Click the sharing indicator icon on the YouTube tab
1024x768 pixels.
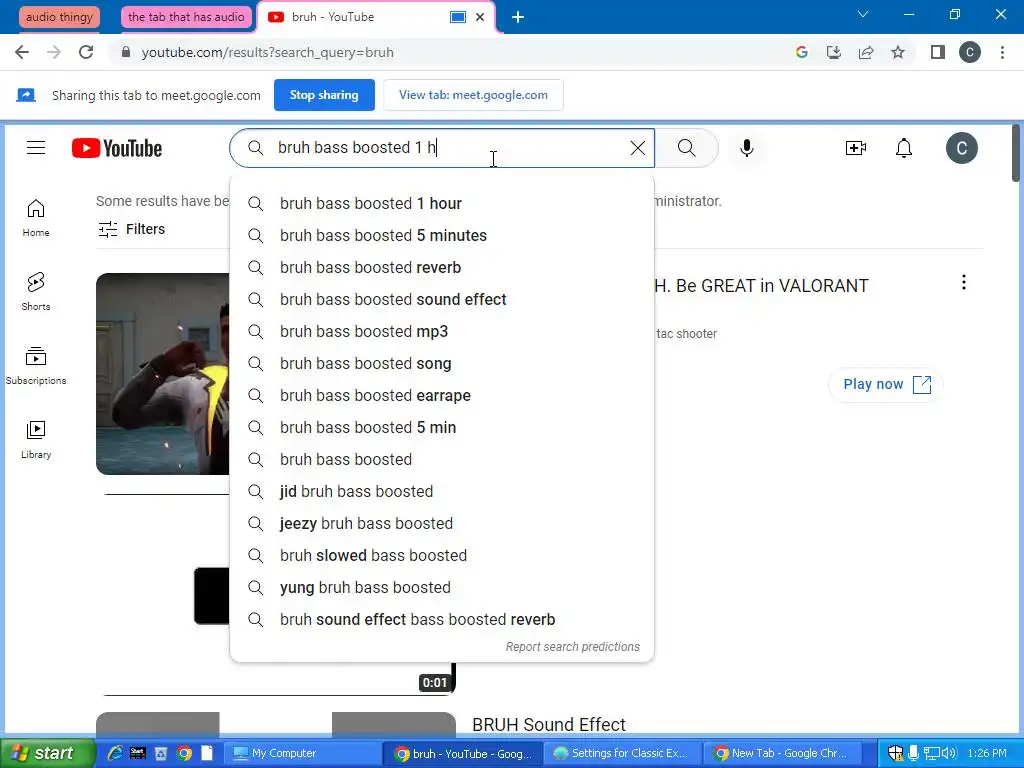pyautogui.click(x=458, y=17)
